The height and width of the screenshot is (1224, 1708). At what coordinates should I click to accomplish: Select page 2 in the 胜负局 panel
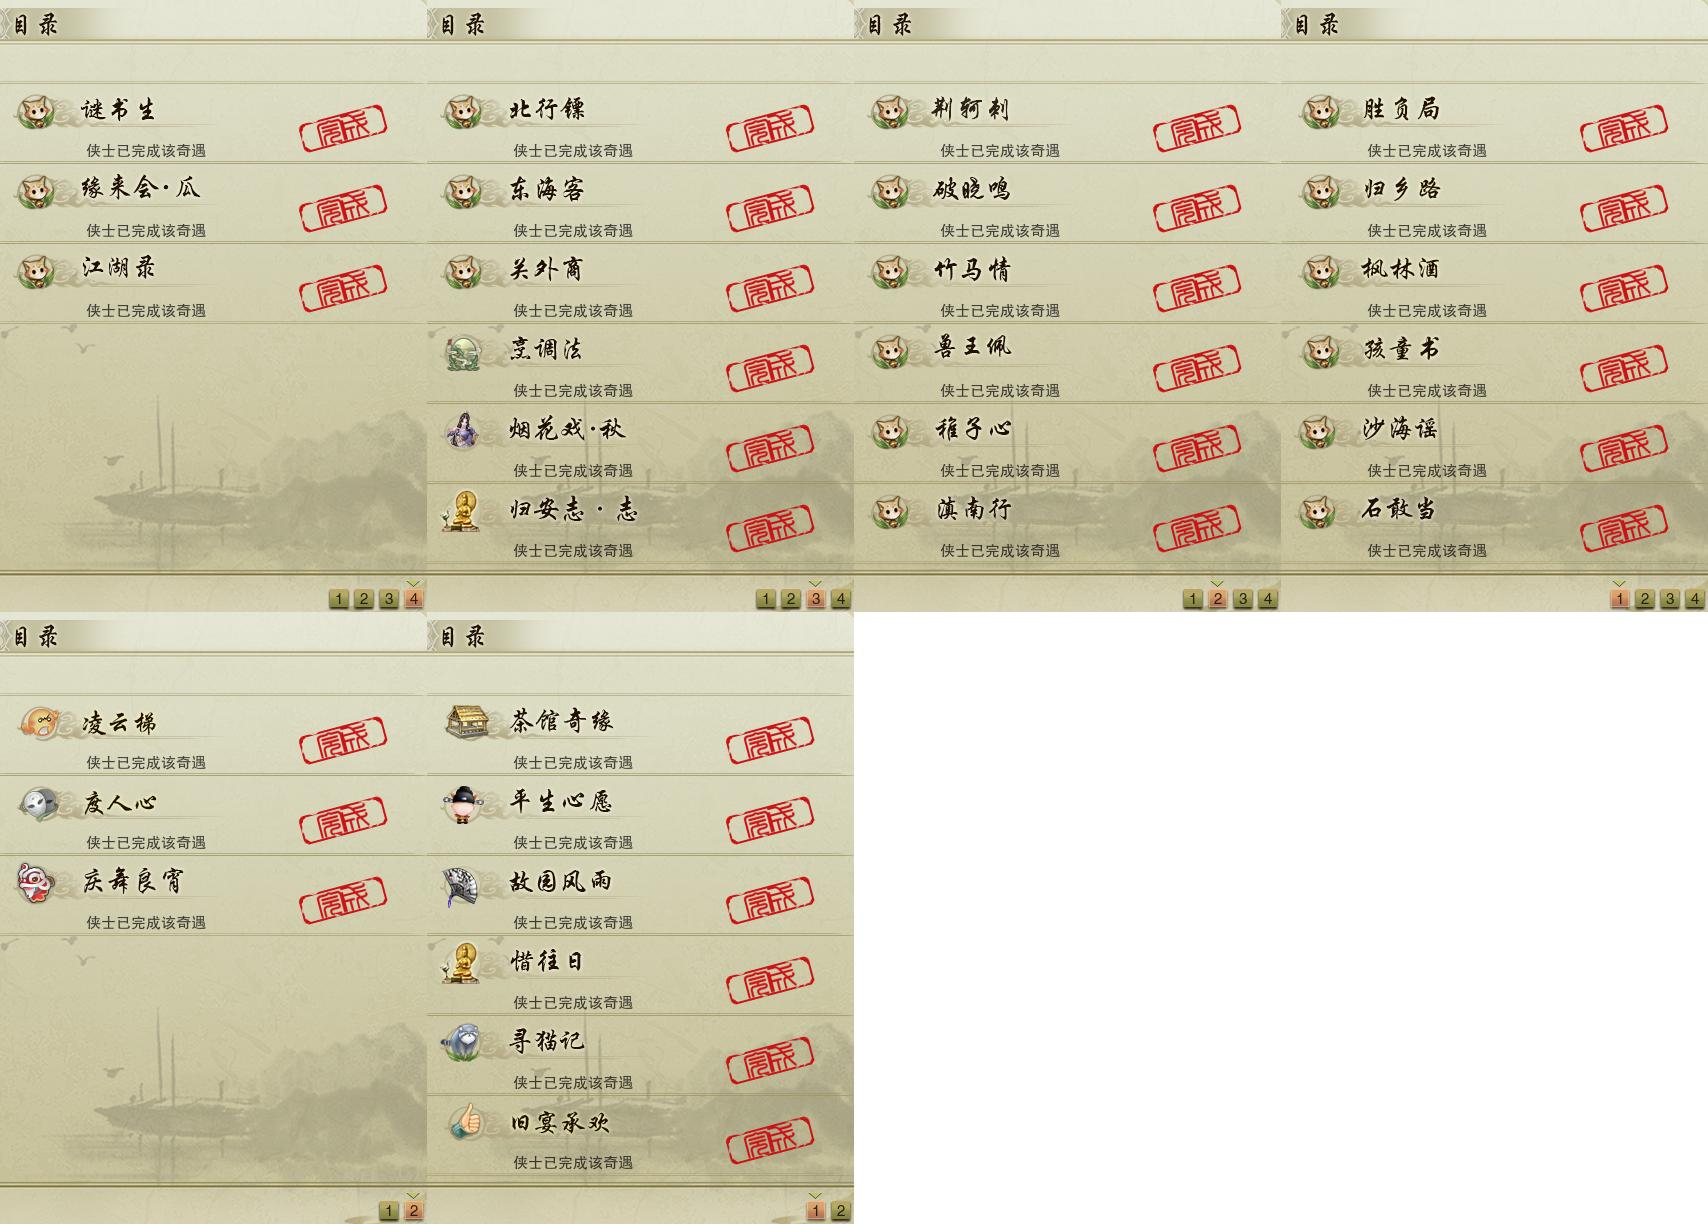(x=1645, y=599)
